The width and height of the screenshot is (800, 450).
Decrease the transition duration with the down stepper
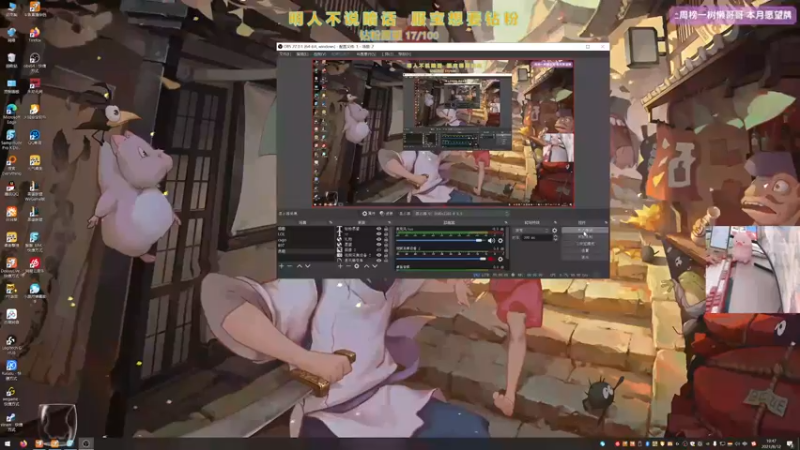pyautogui.click(x=556, y=240)
